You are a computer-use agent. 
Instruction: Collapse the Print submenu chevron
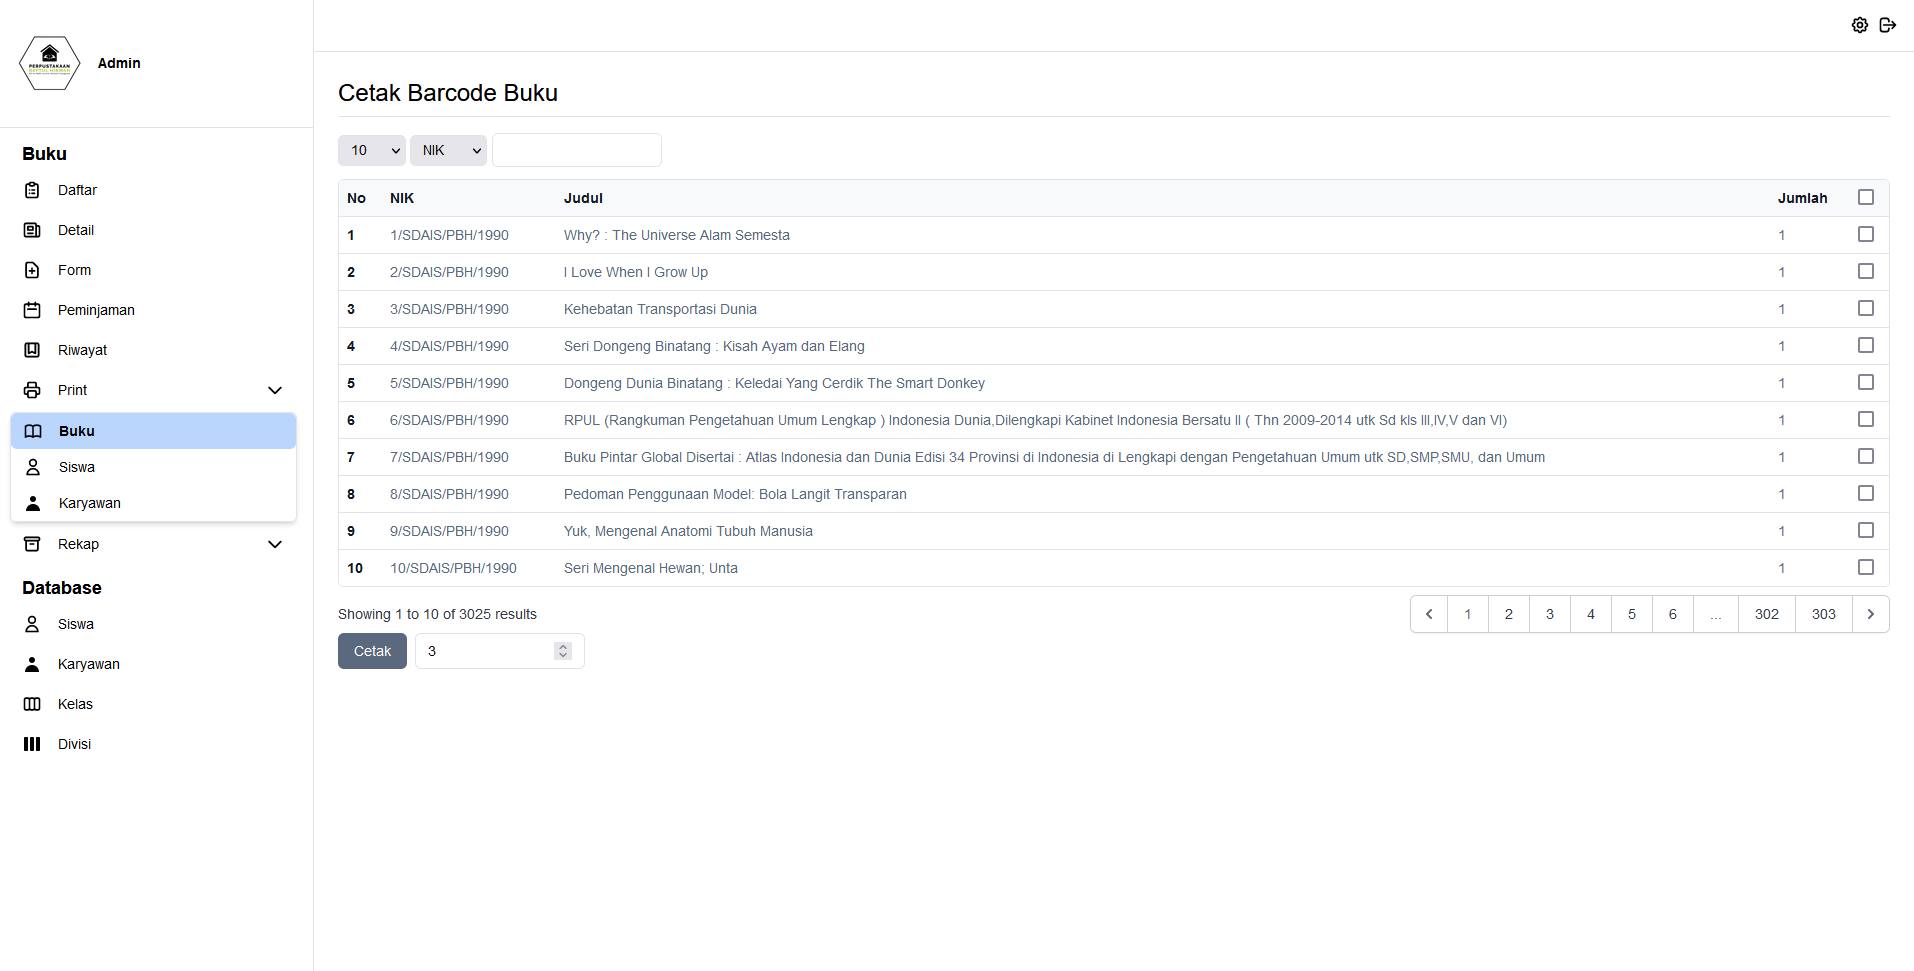point(274,390)
